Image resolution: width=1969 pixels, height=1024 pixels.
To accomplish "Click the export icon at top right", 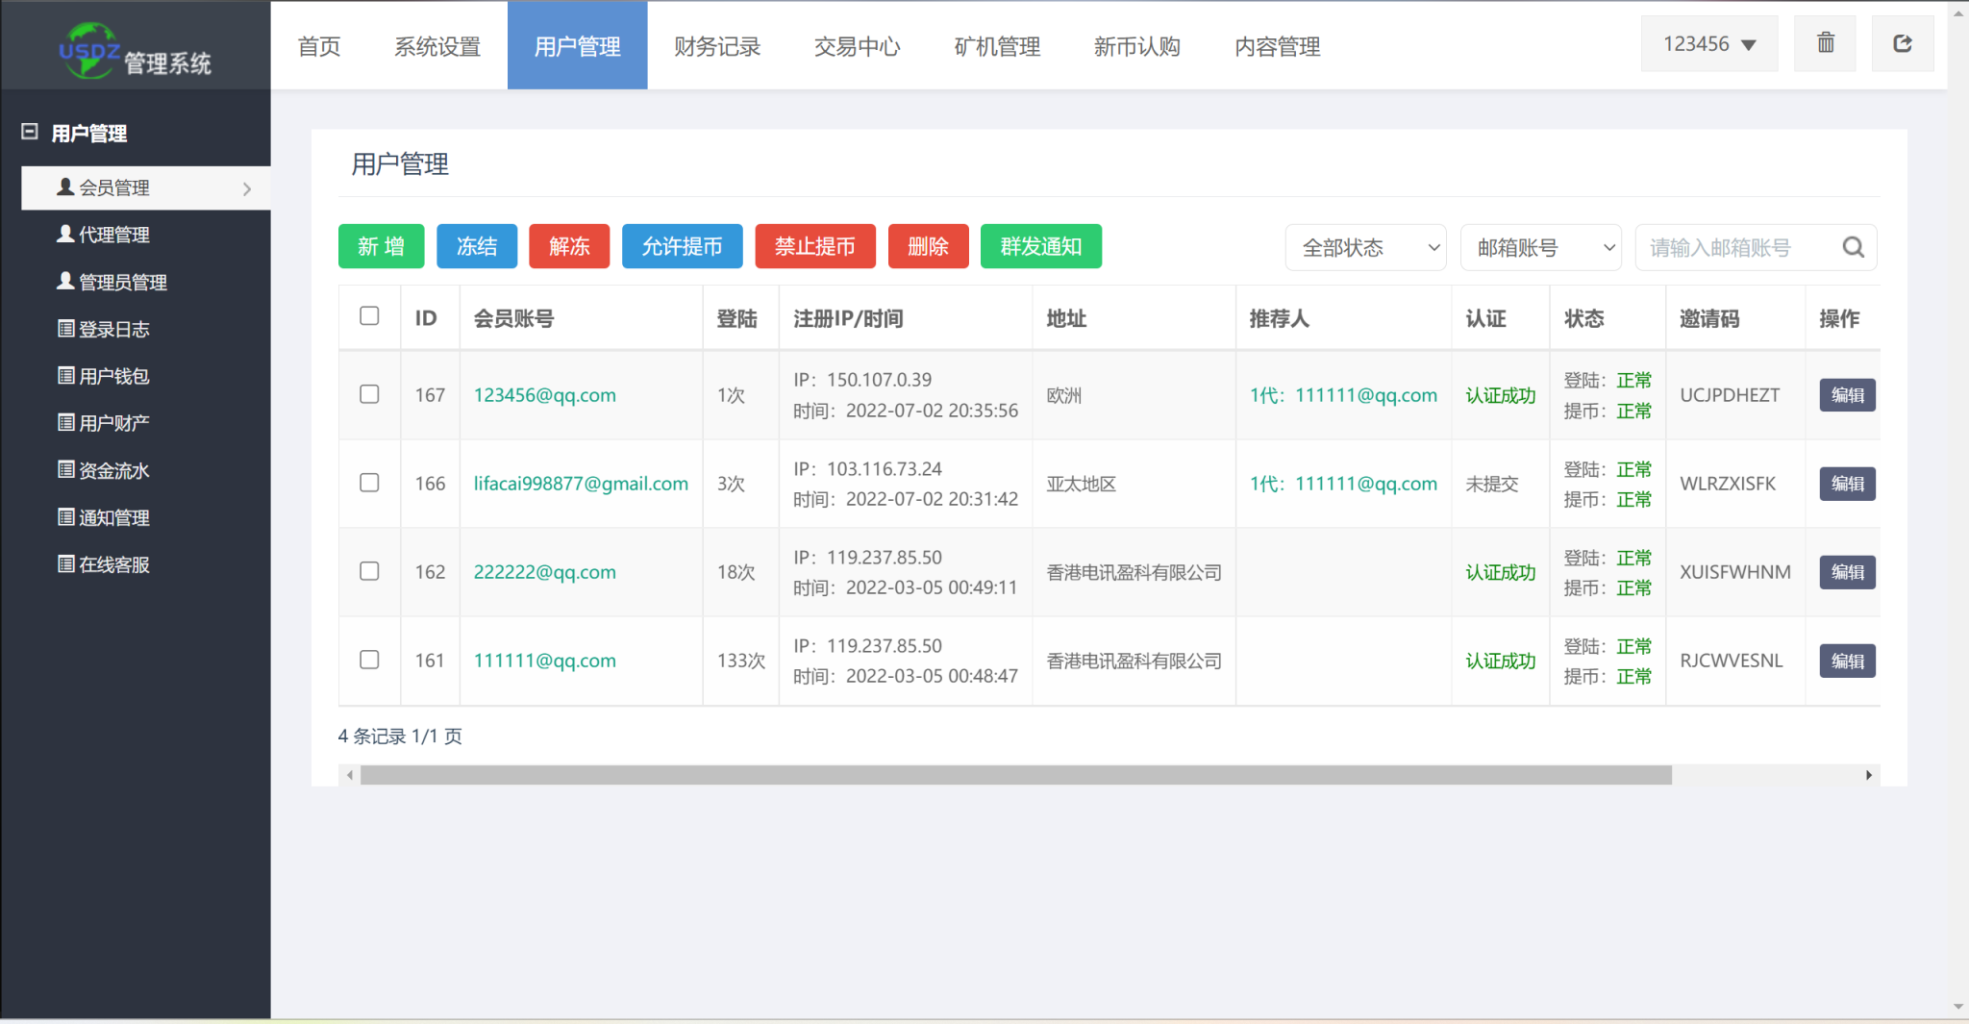I will pyautogui.click(x=1902, y=43).
